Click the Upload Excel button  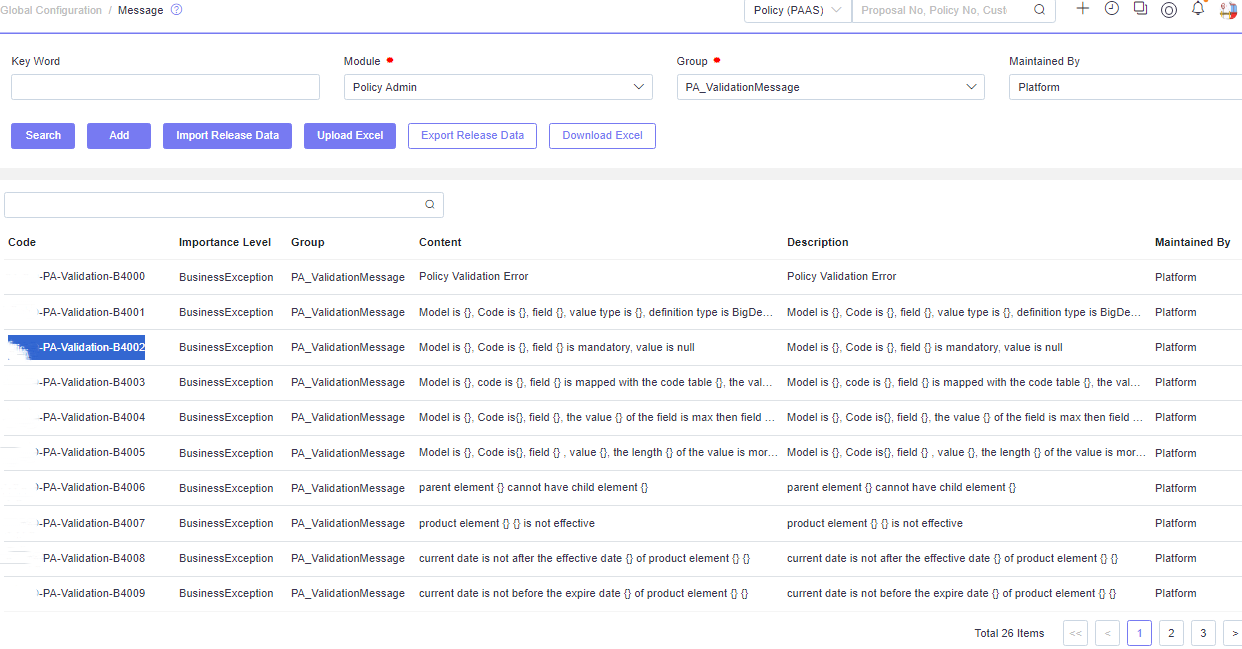[x=350, y=136]
